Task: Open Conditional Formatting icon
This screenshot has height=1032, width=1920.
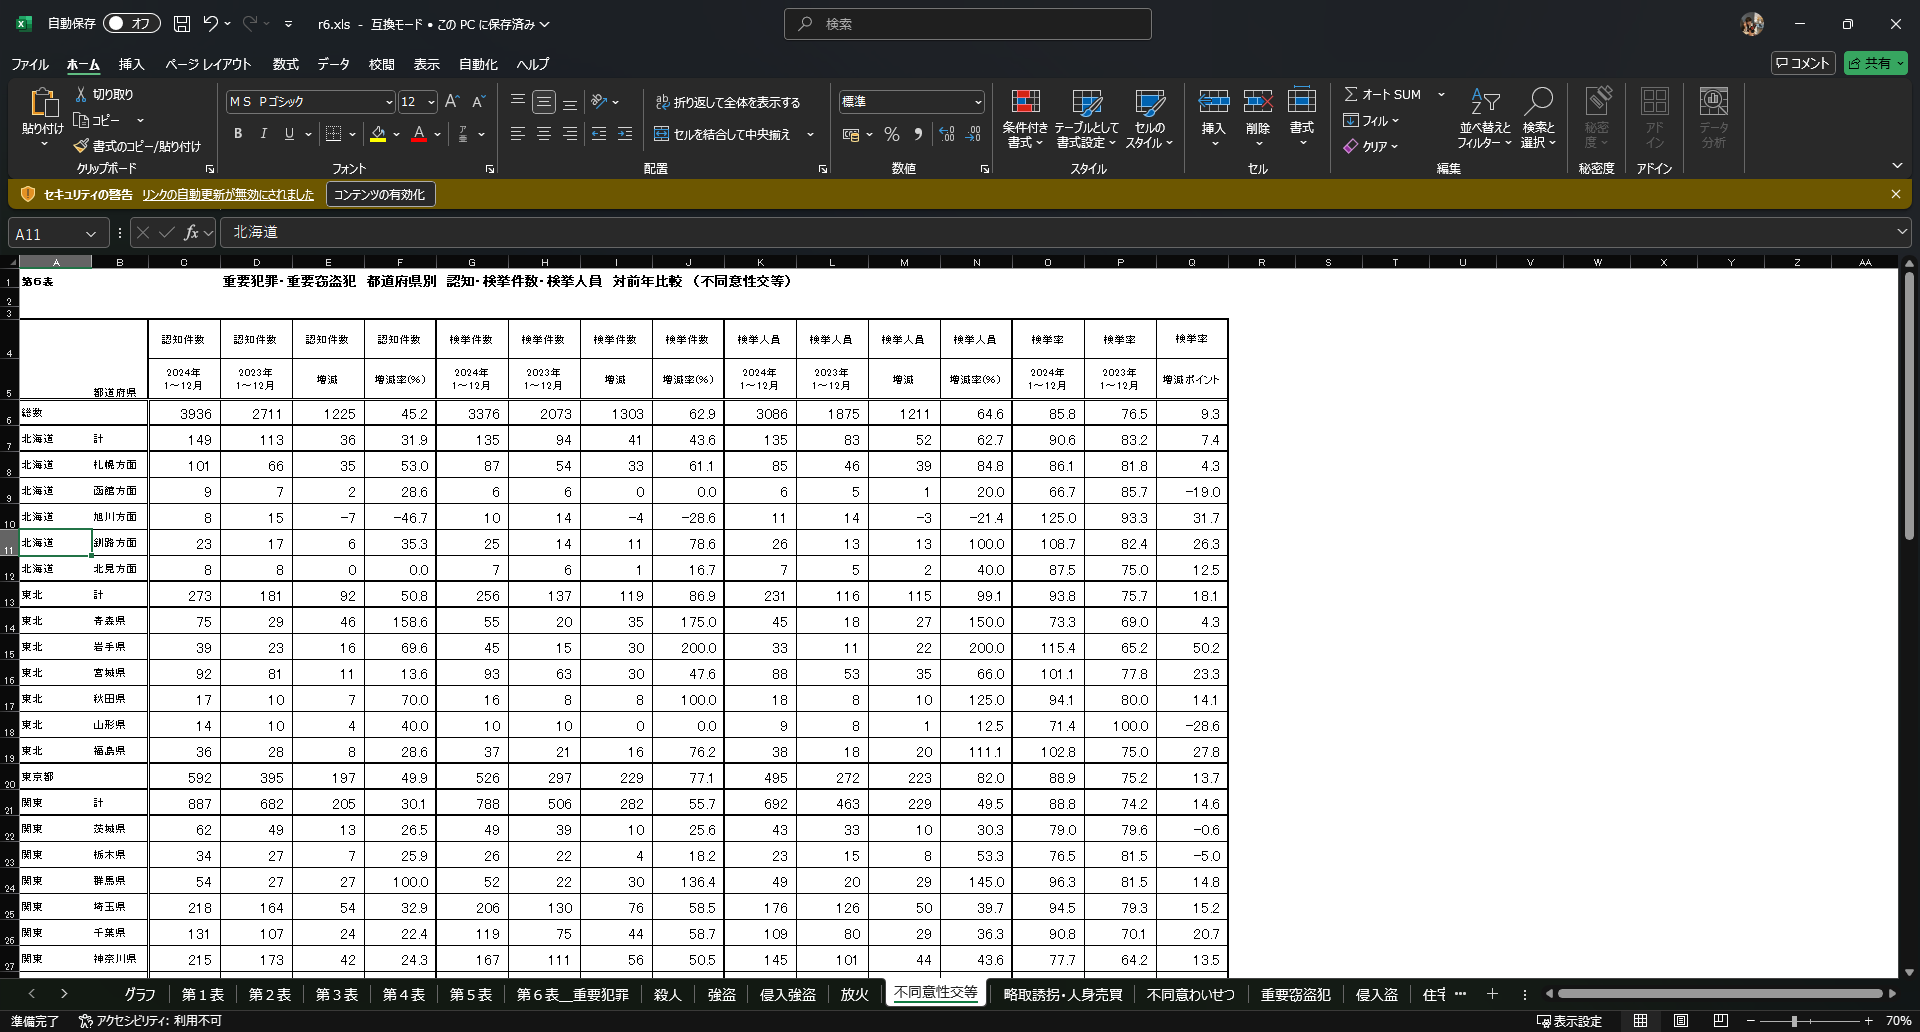Action: 1025,103
